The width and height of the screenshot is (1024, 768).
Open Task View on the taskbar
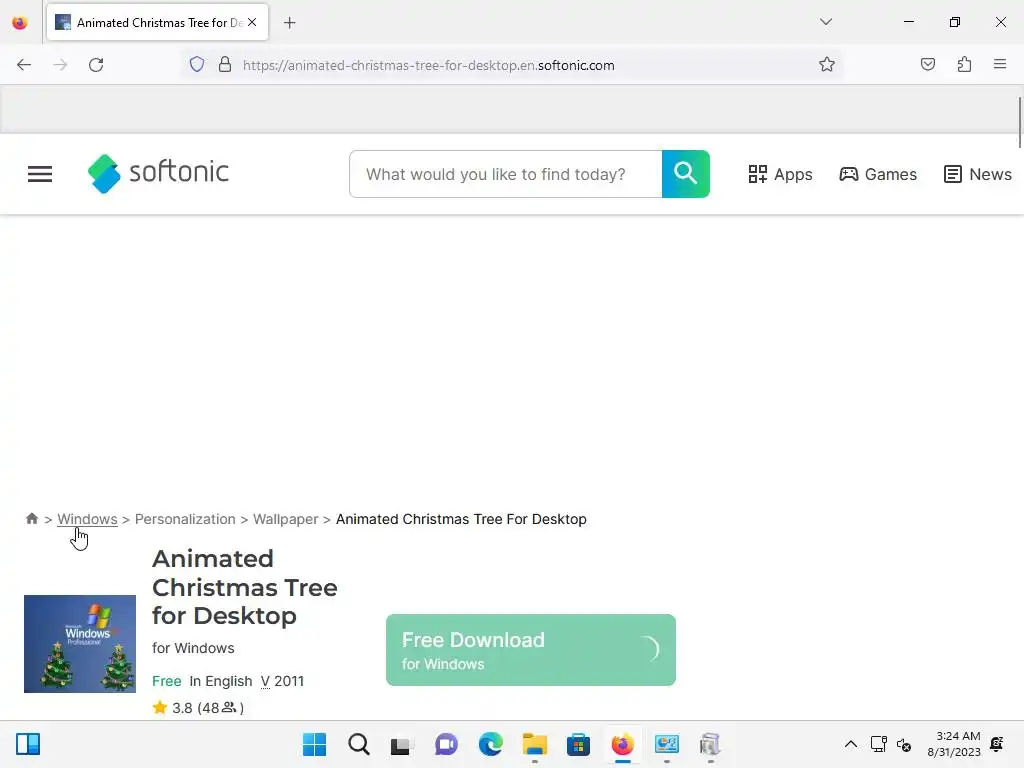pos(401,744)
